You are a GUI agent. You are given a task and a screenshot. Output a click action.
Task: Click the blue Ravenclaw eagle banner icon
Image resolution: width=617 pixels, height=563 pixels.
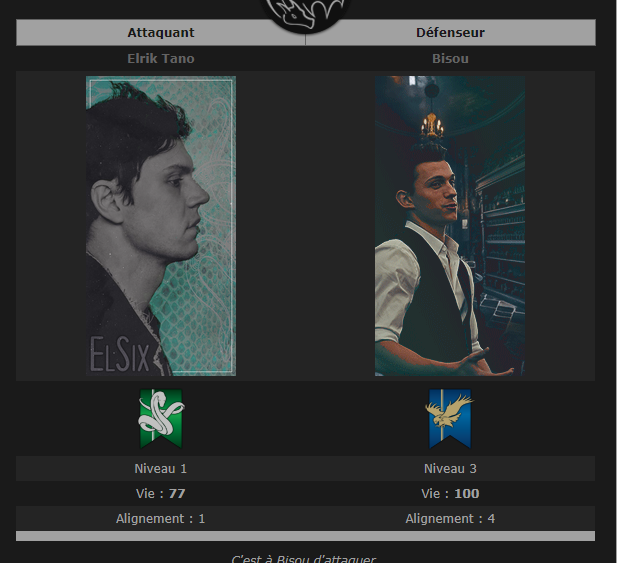pyautogui.click(x=450, y=419)
